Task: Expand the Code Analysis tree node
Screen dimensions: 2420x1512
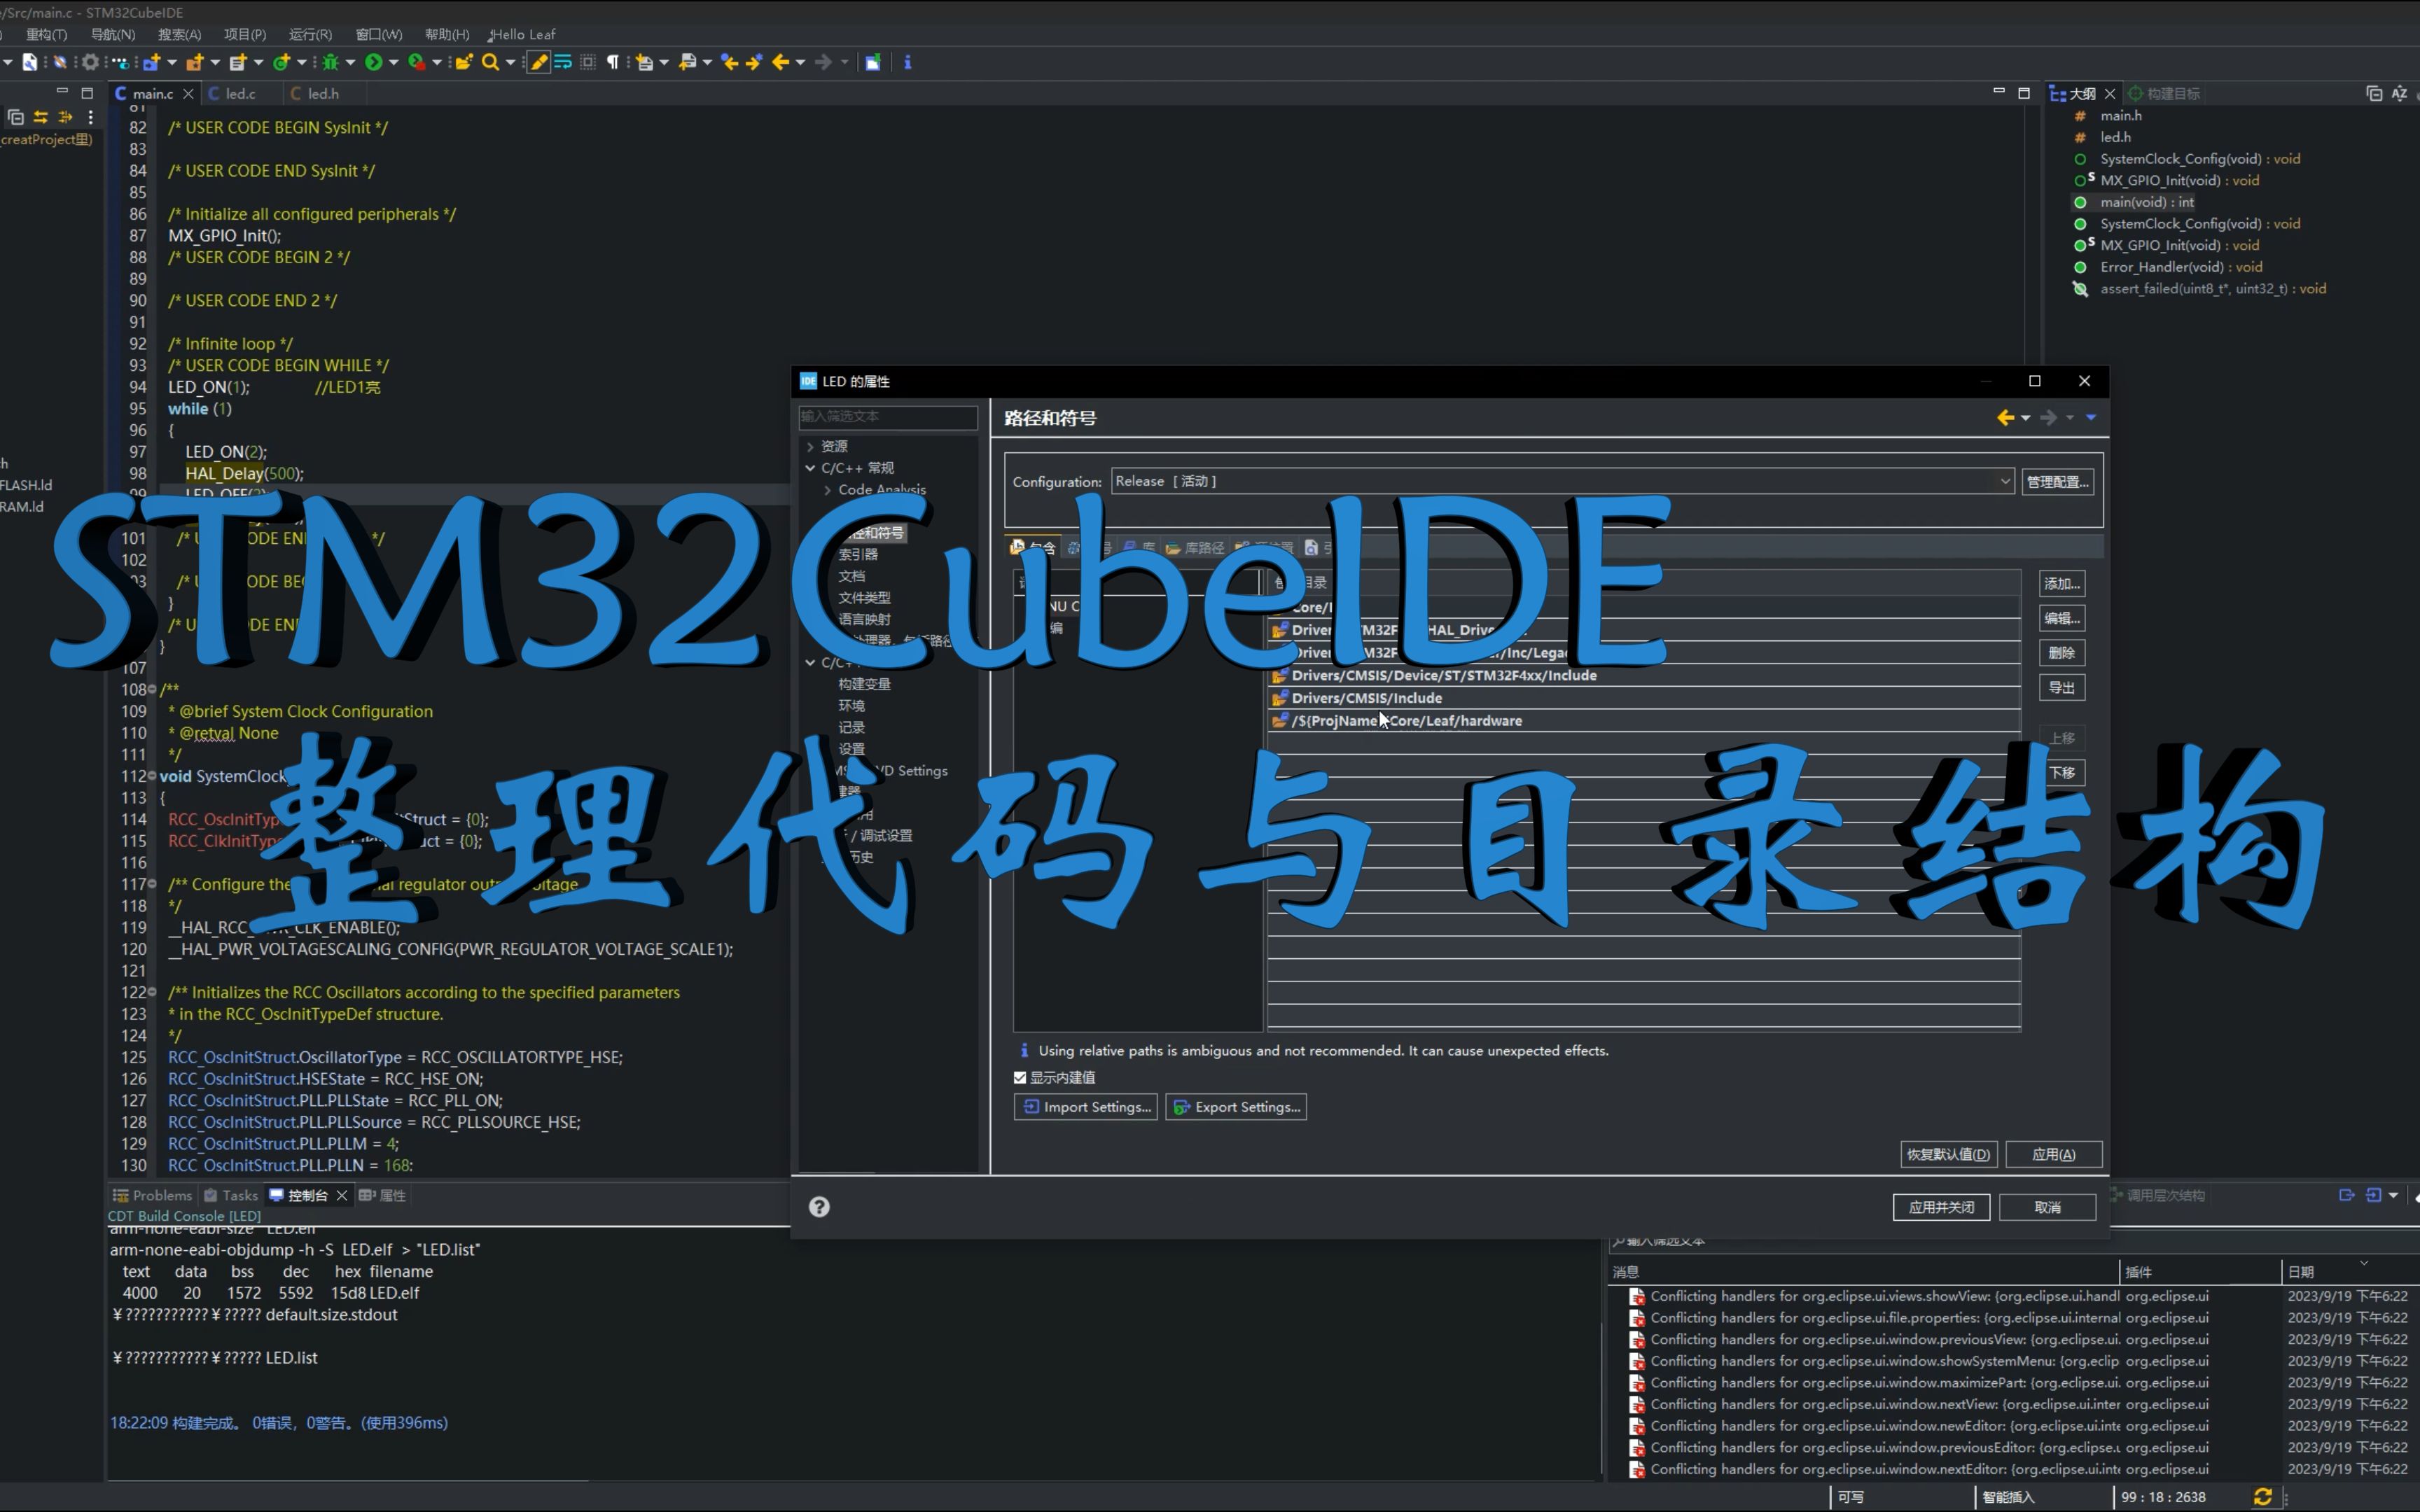Action: [x=827, y=490]
